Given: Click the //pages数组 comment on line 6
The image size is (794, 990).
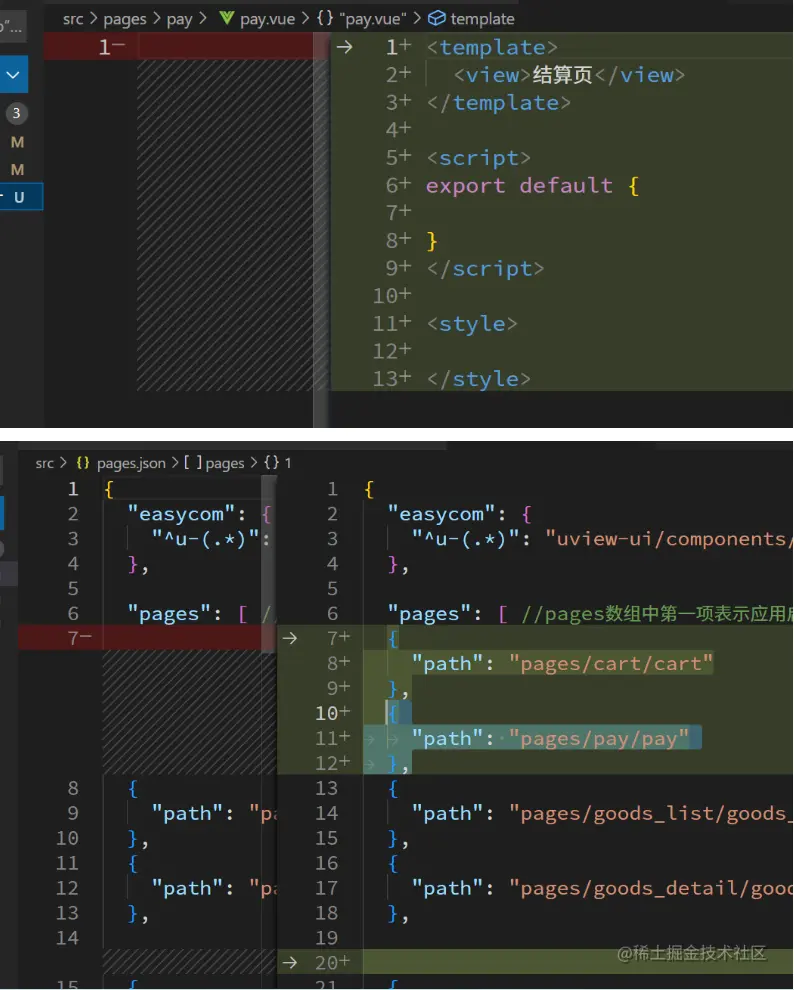Looking at the screenshot, I should click(656, 614).
